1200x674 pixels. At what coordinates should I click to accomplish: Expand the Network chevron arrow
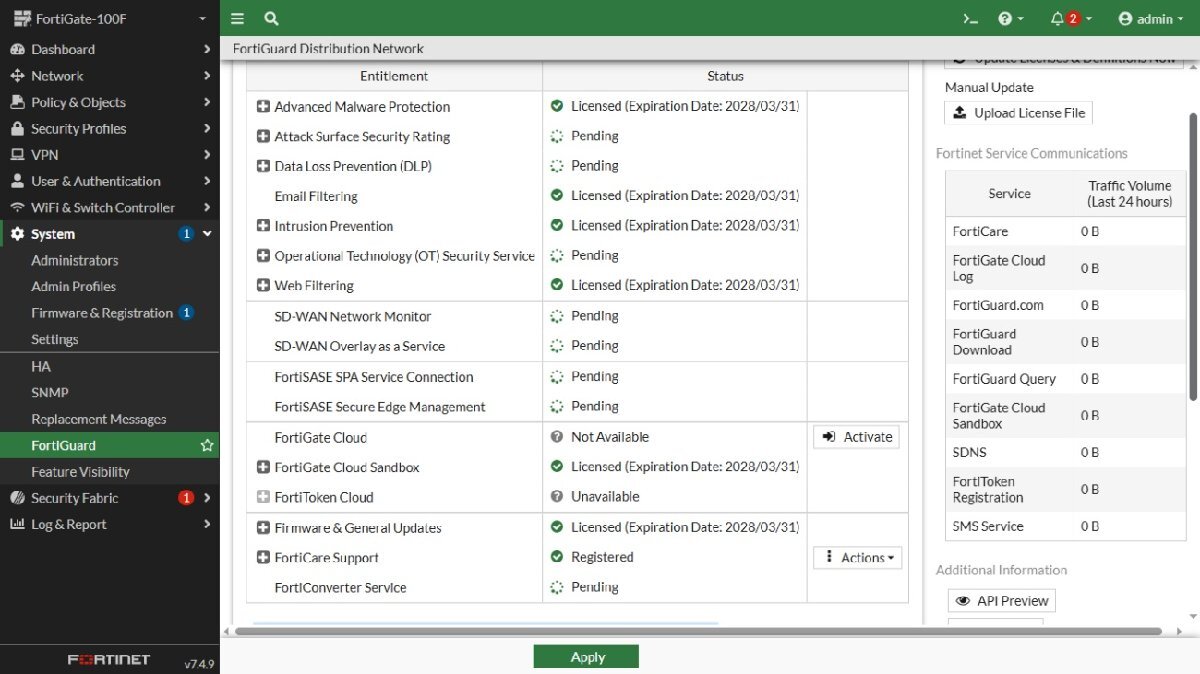point(207,76)
